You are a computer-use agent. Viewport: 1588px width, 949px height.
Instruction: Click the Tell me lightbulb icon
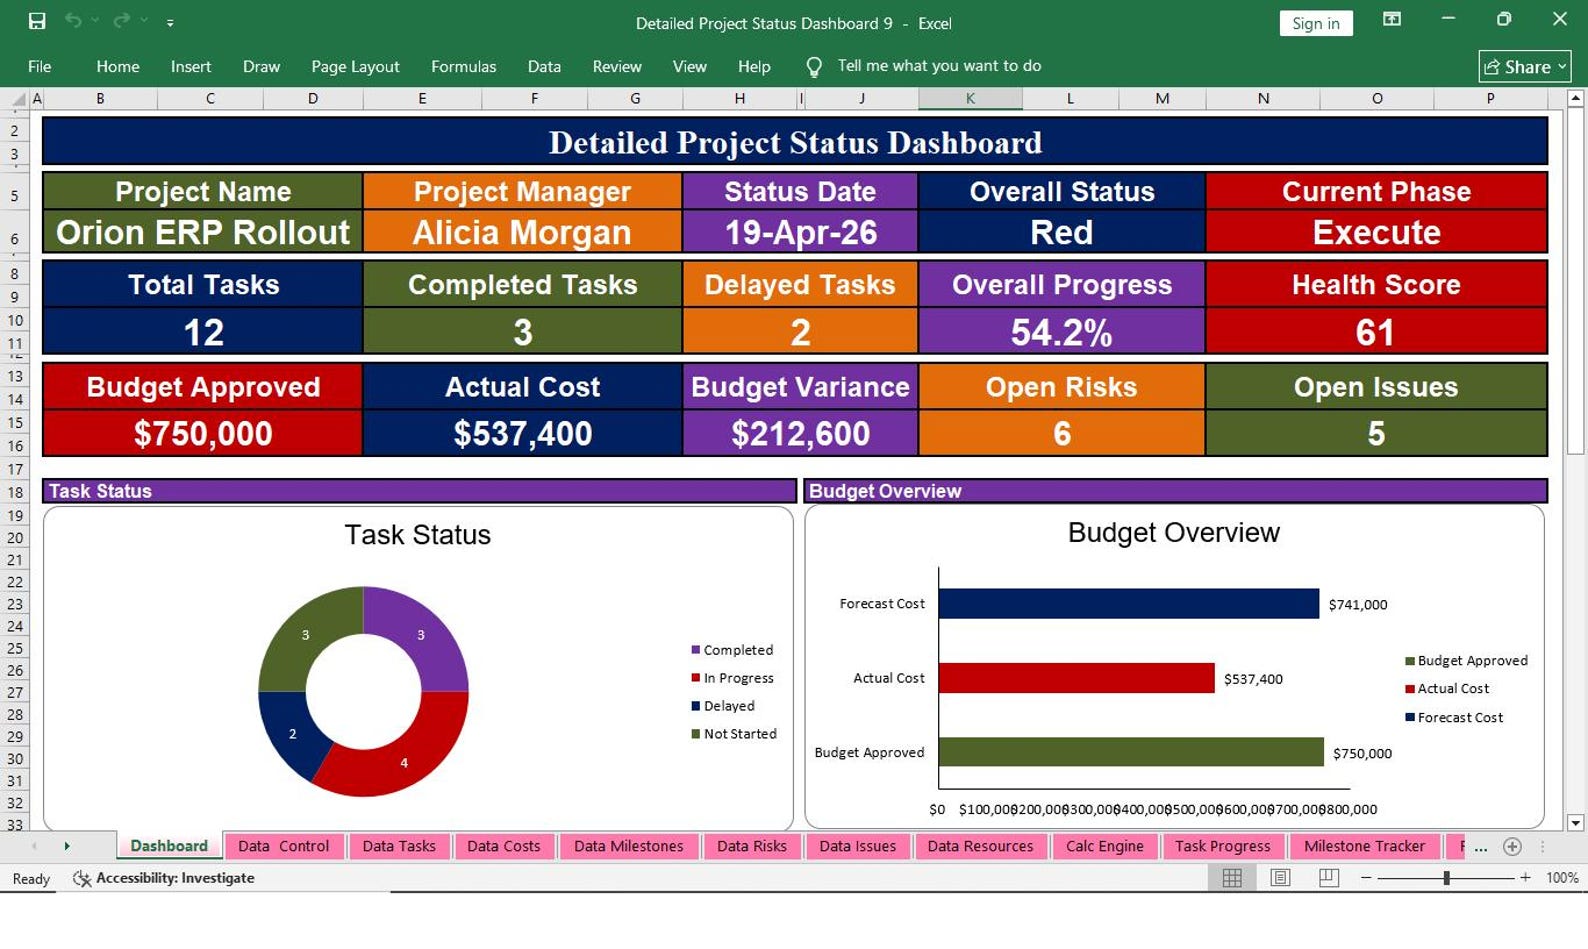pyautogui.click(x=814, y=67)
